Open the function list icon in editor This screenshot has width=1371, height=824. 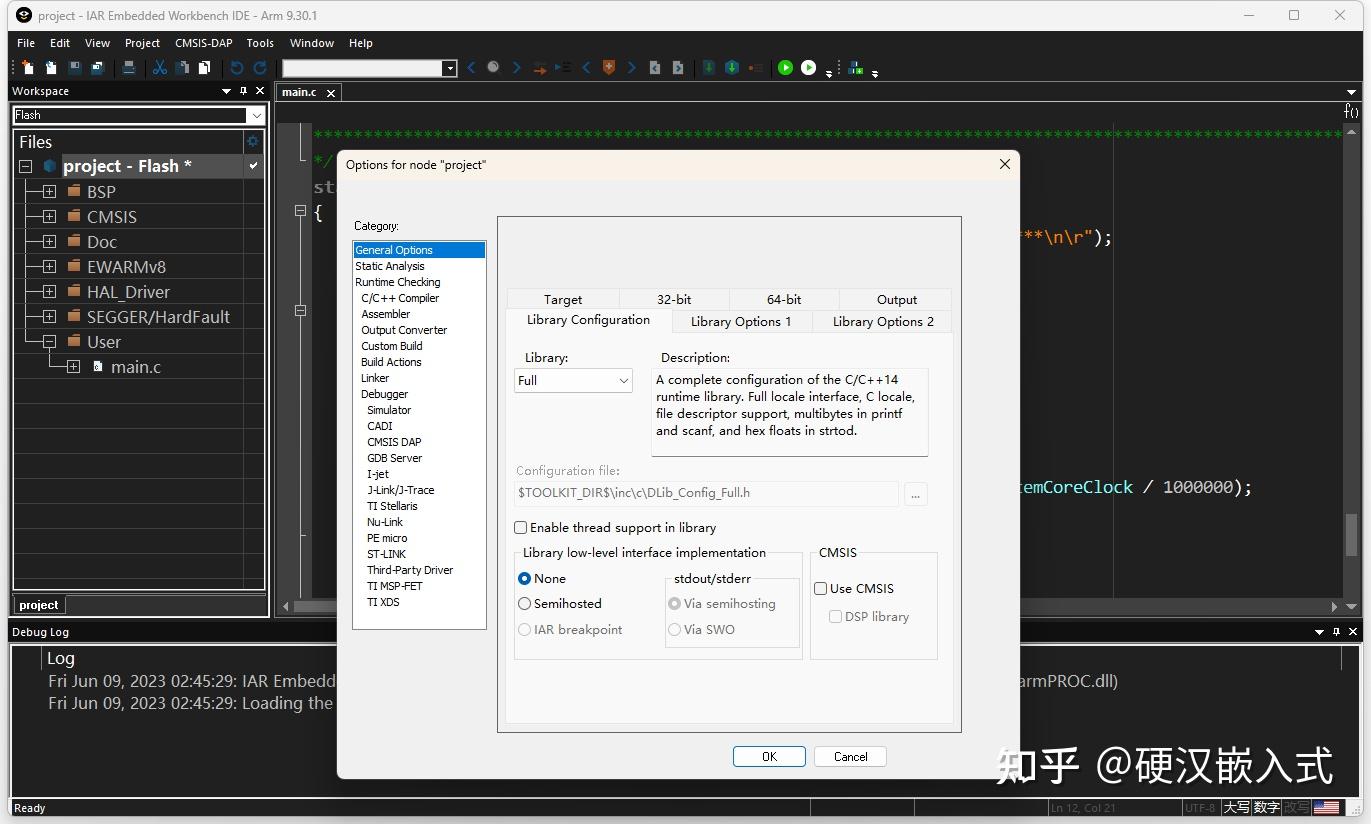[1351, 111]
